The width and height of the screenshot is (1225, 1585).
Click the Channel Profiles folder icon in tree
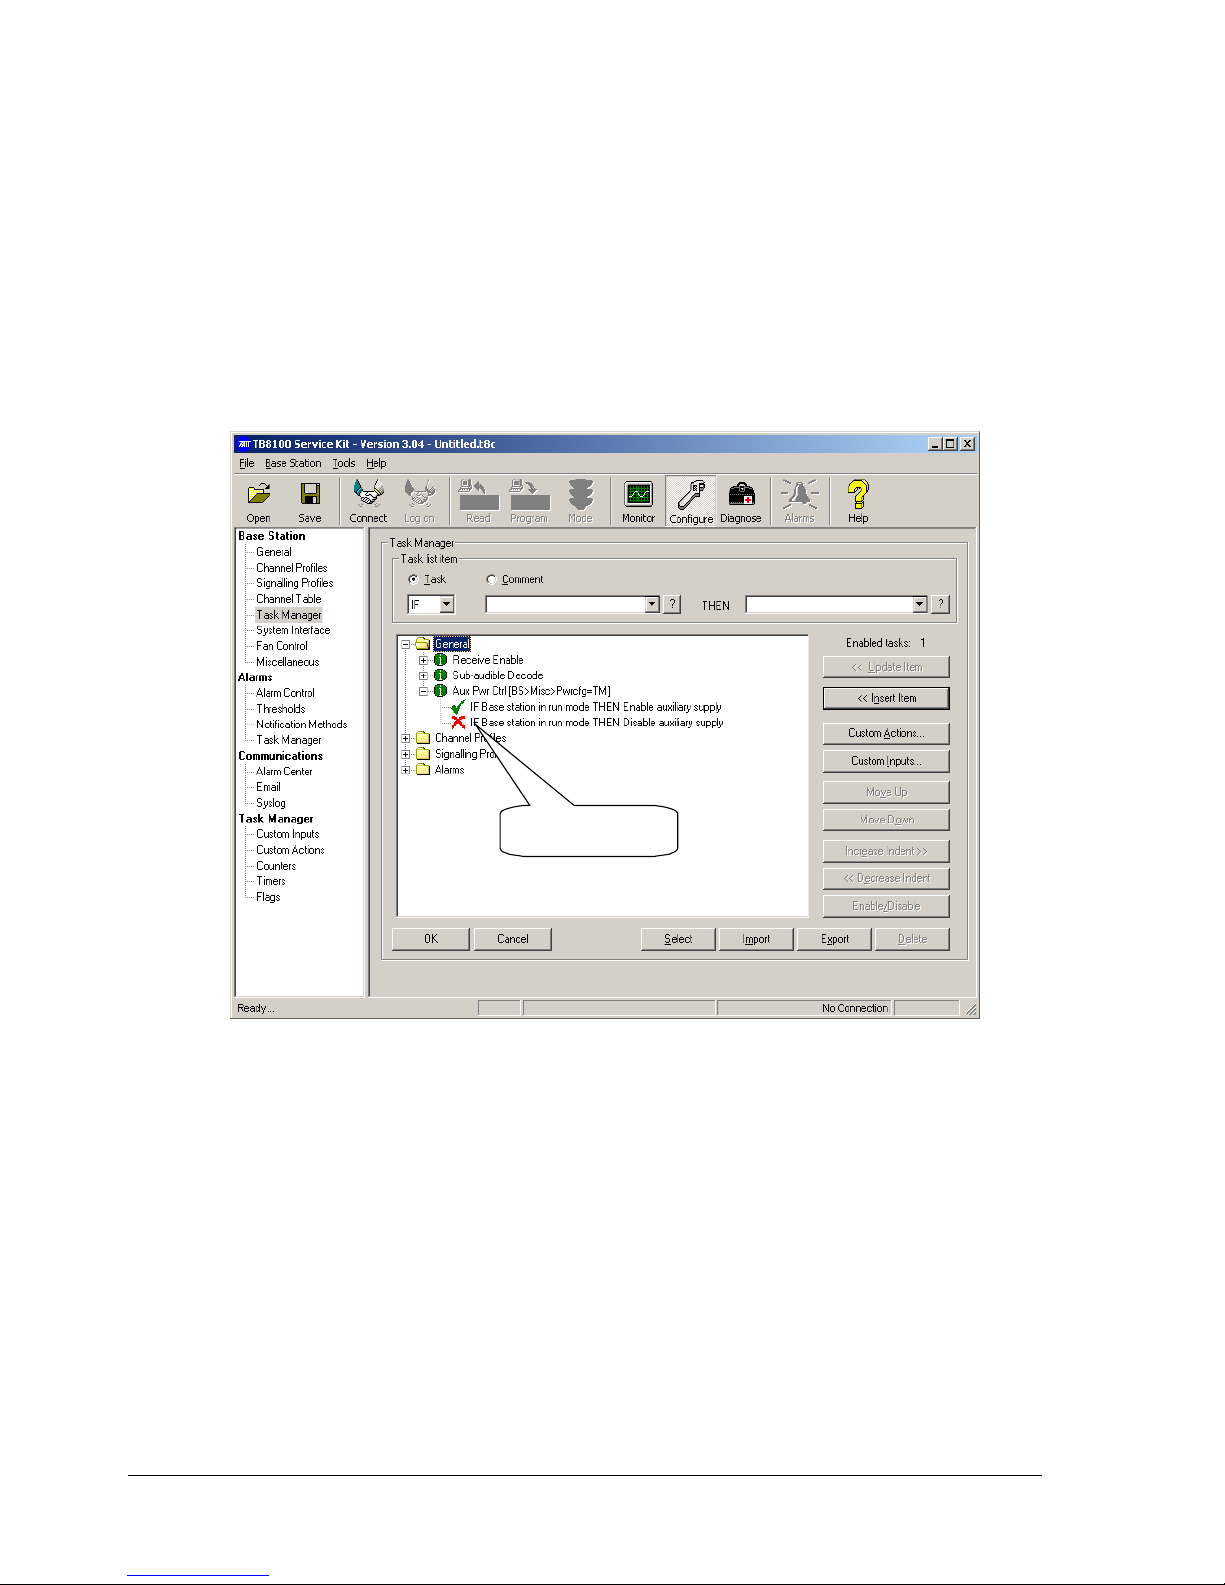(422, 738)
